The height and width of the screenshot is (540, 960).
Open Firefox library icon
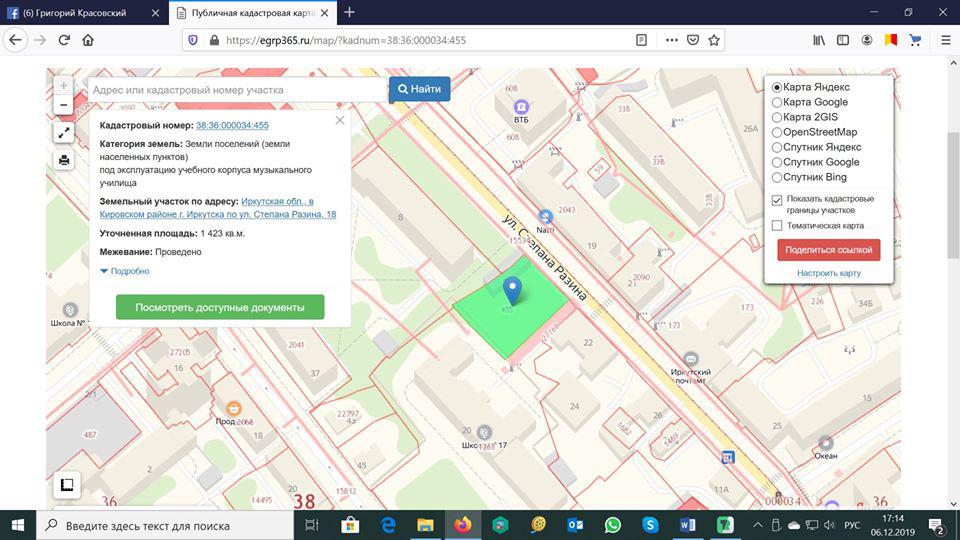click(819, 40)
